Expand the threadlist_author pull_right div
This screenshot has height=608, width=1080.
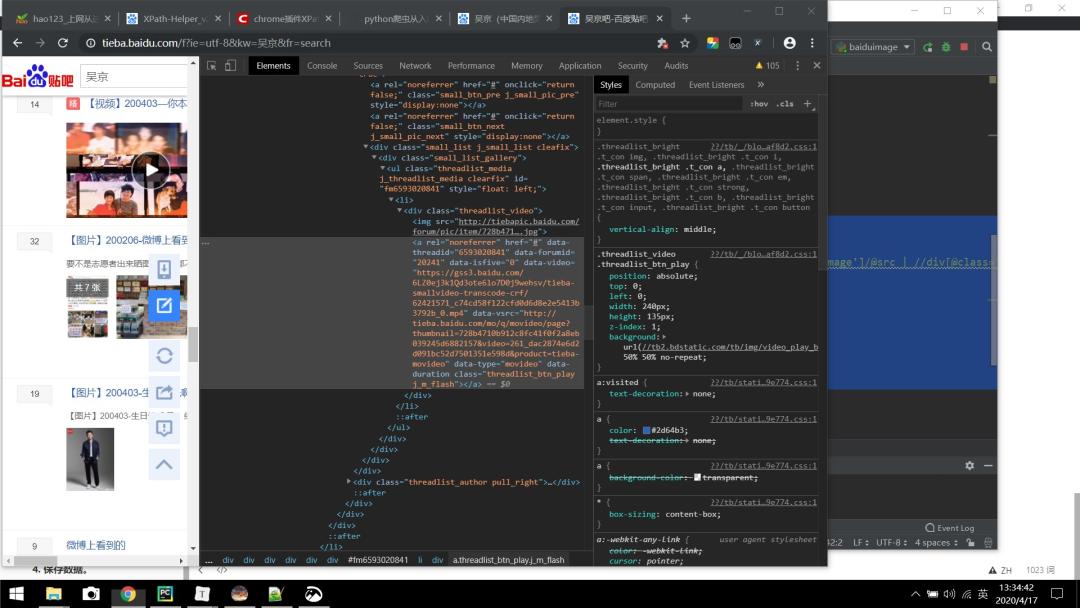click(x=348, y=482)
